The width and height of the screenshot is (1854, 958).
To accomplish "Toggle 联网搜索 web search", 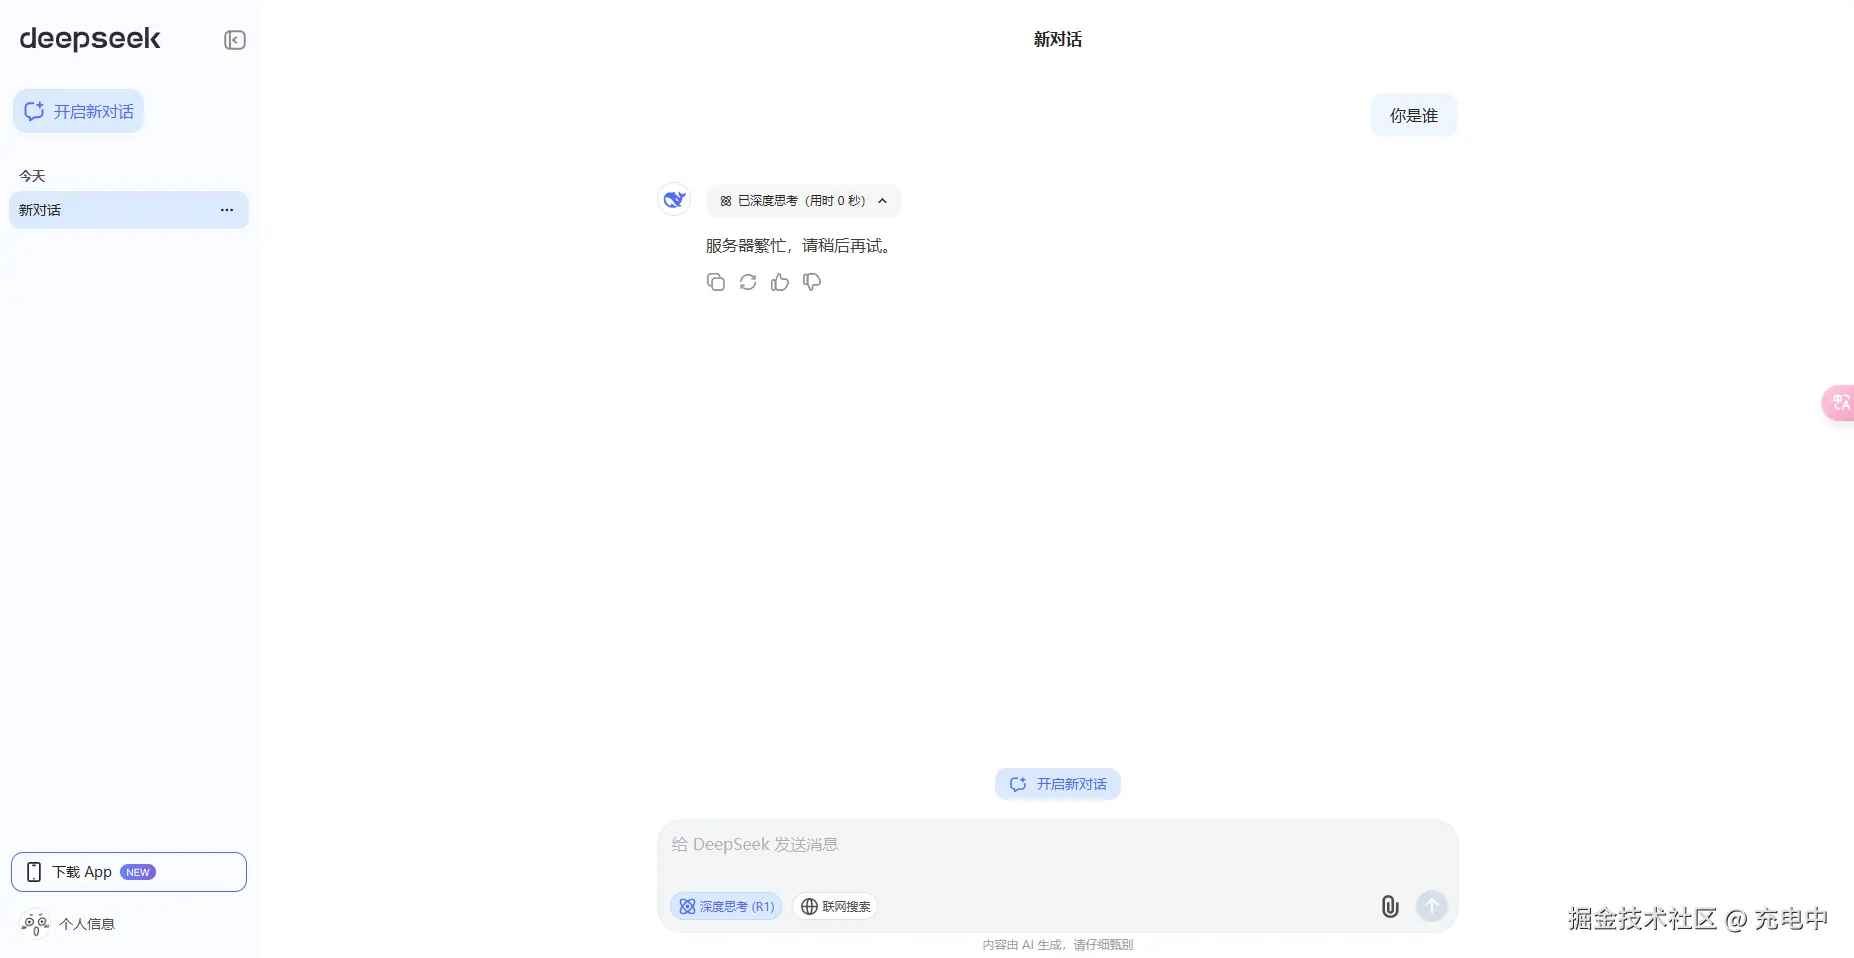I will tap(835, 907).
